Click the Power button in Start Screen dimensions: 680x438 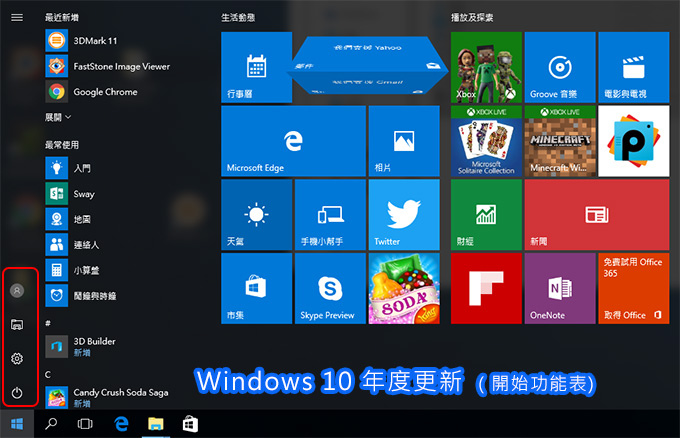17,393
